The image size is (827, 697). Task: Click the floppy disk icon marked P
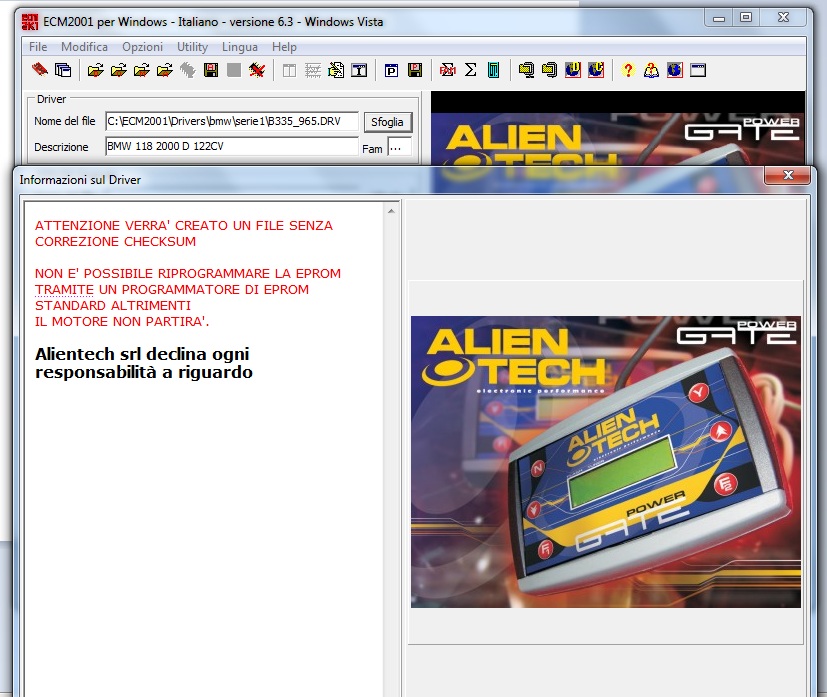click(x=415, y=70)
